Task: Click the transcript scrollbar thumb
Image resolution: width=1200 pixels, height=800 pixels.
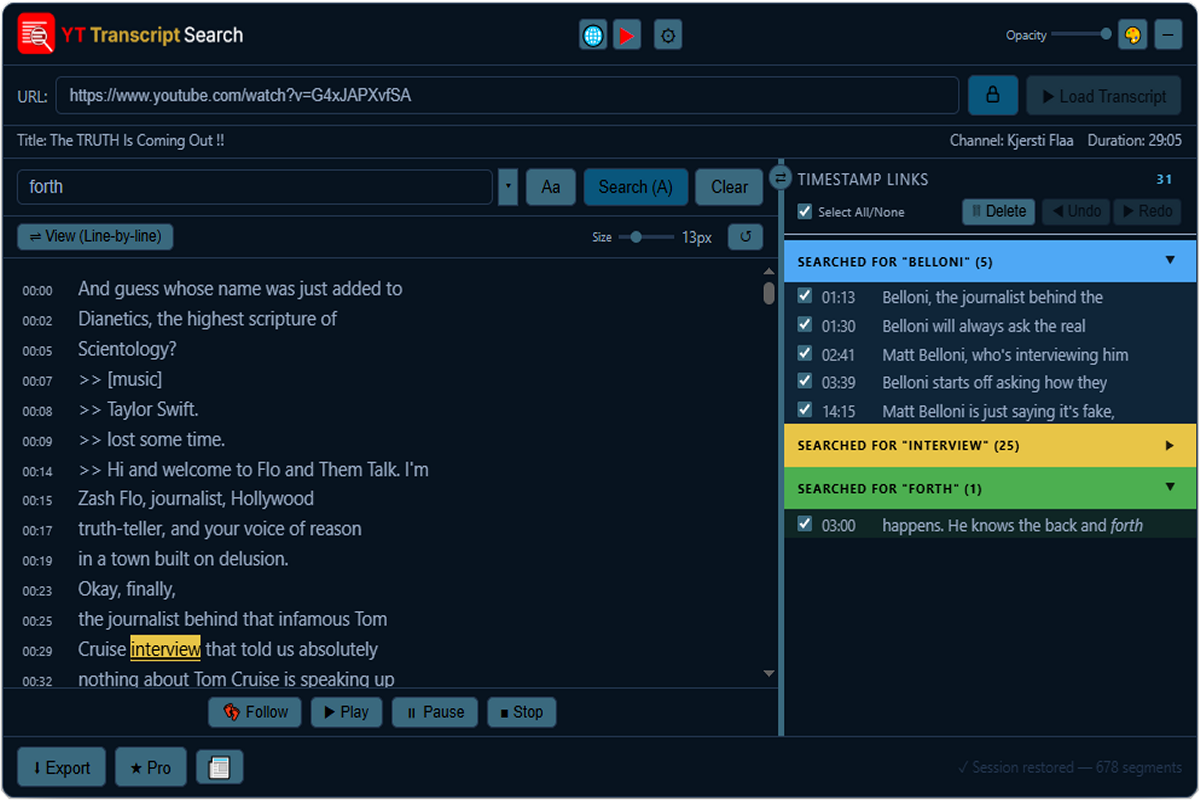Action: (x=769, y=293)
